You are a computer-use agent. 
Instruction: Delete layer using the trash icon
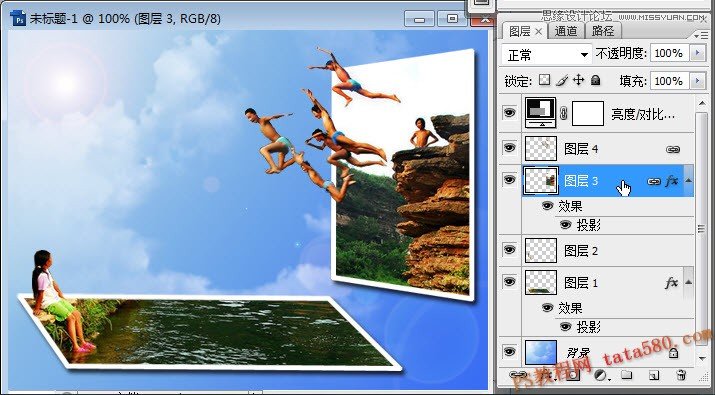(681, 375)
